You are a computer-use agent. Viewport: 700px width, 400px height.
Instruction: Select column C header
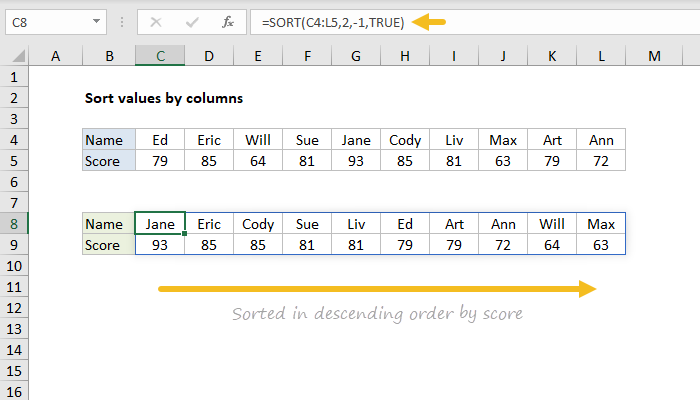[x=160, y=56]
